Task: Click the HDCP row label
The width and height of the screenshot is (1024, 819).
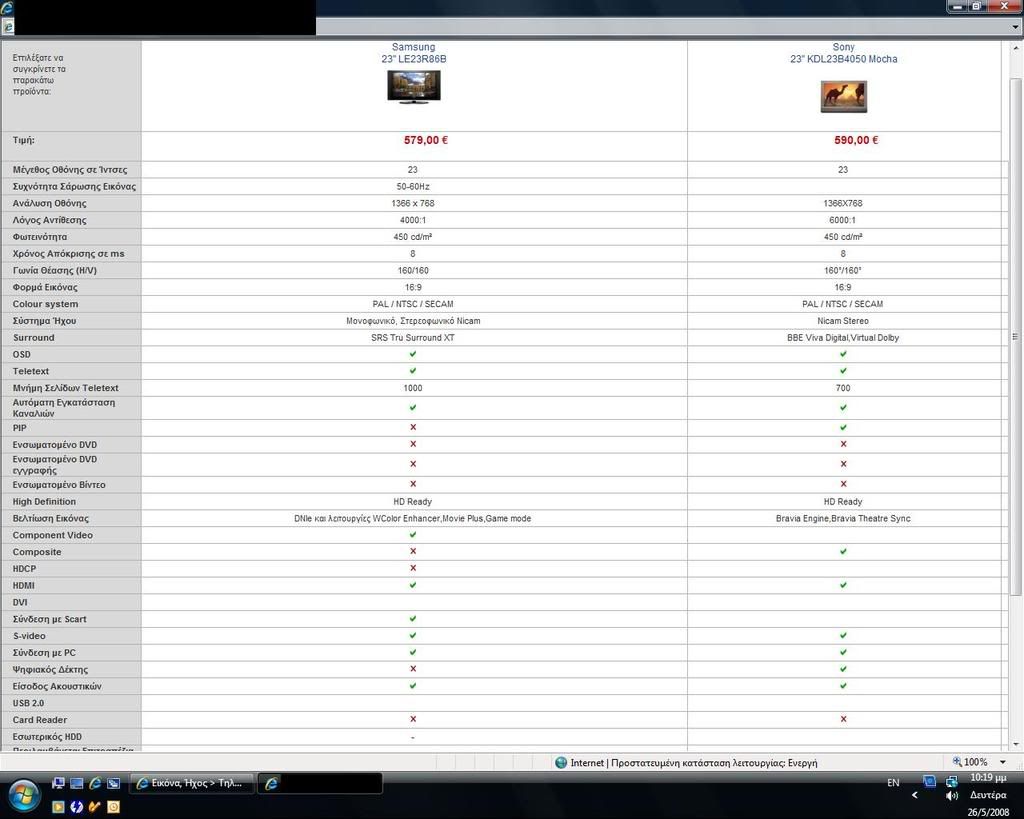Action: coord(24,569)
